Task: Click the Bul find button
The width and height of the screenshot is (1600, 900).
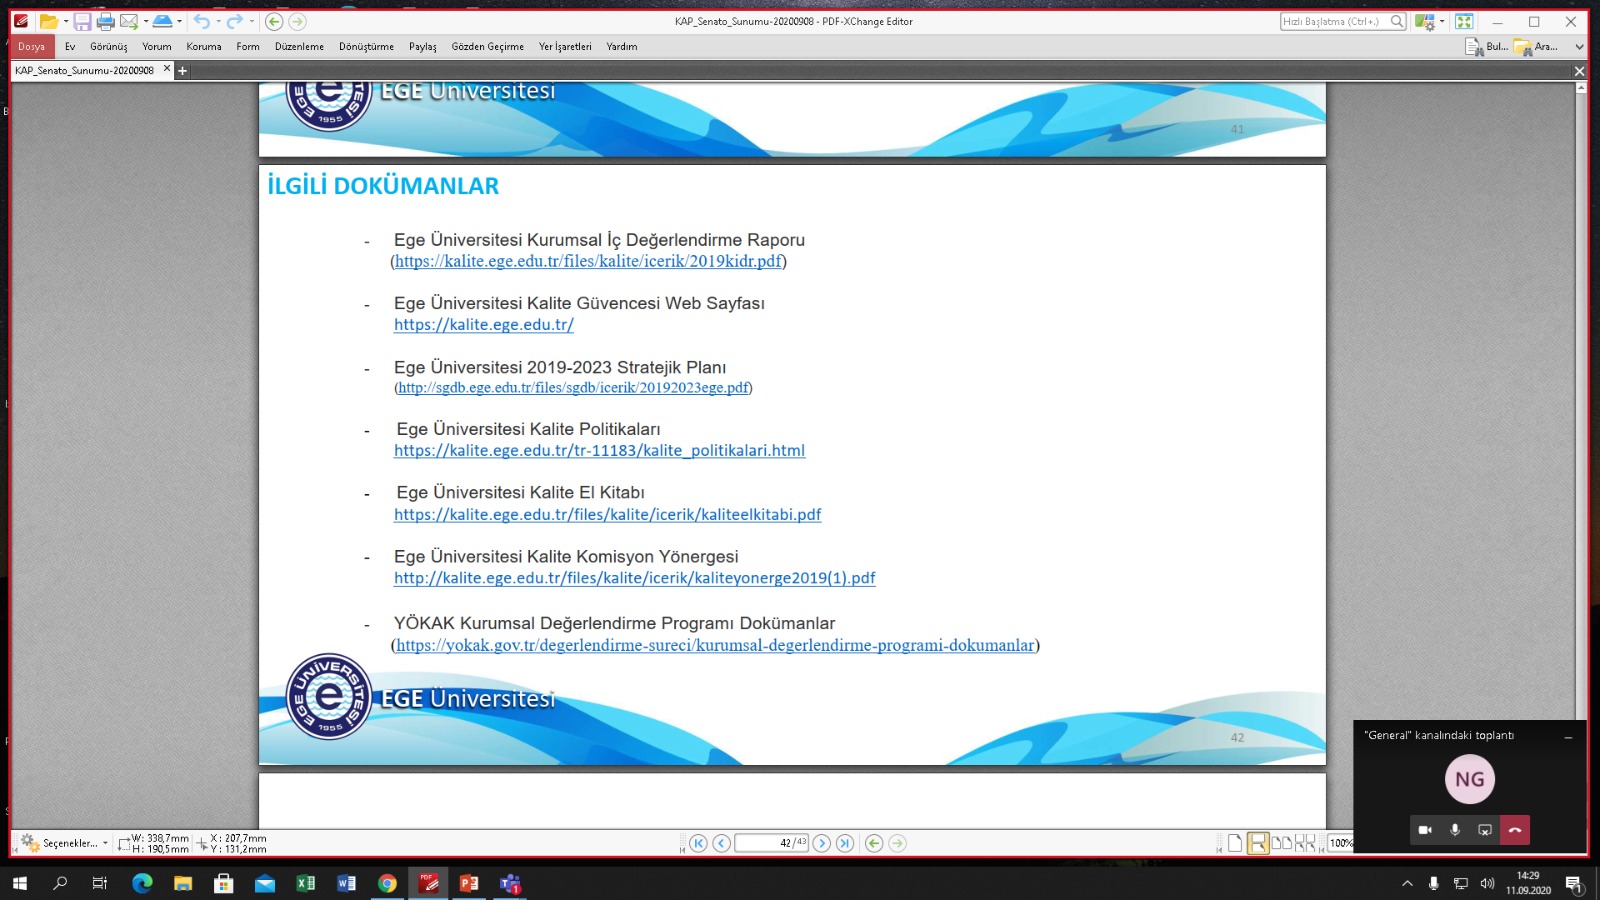Action: (x=1486, y=46)
